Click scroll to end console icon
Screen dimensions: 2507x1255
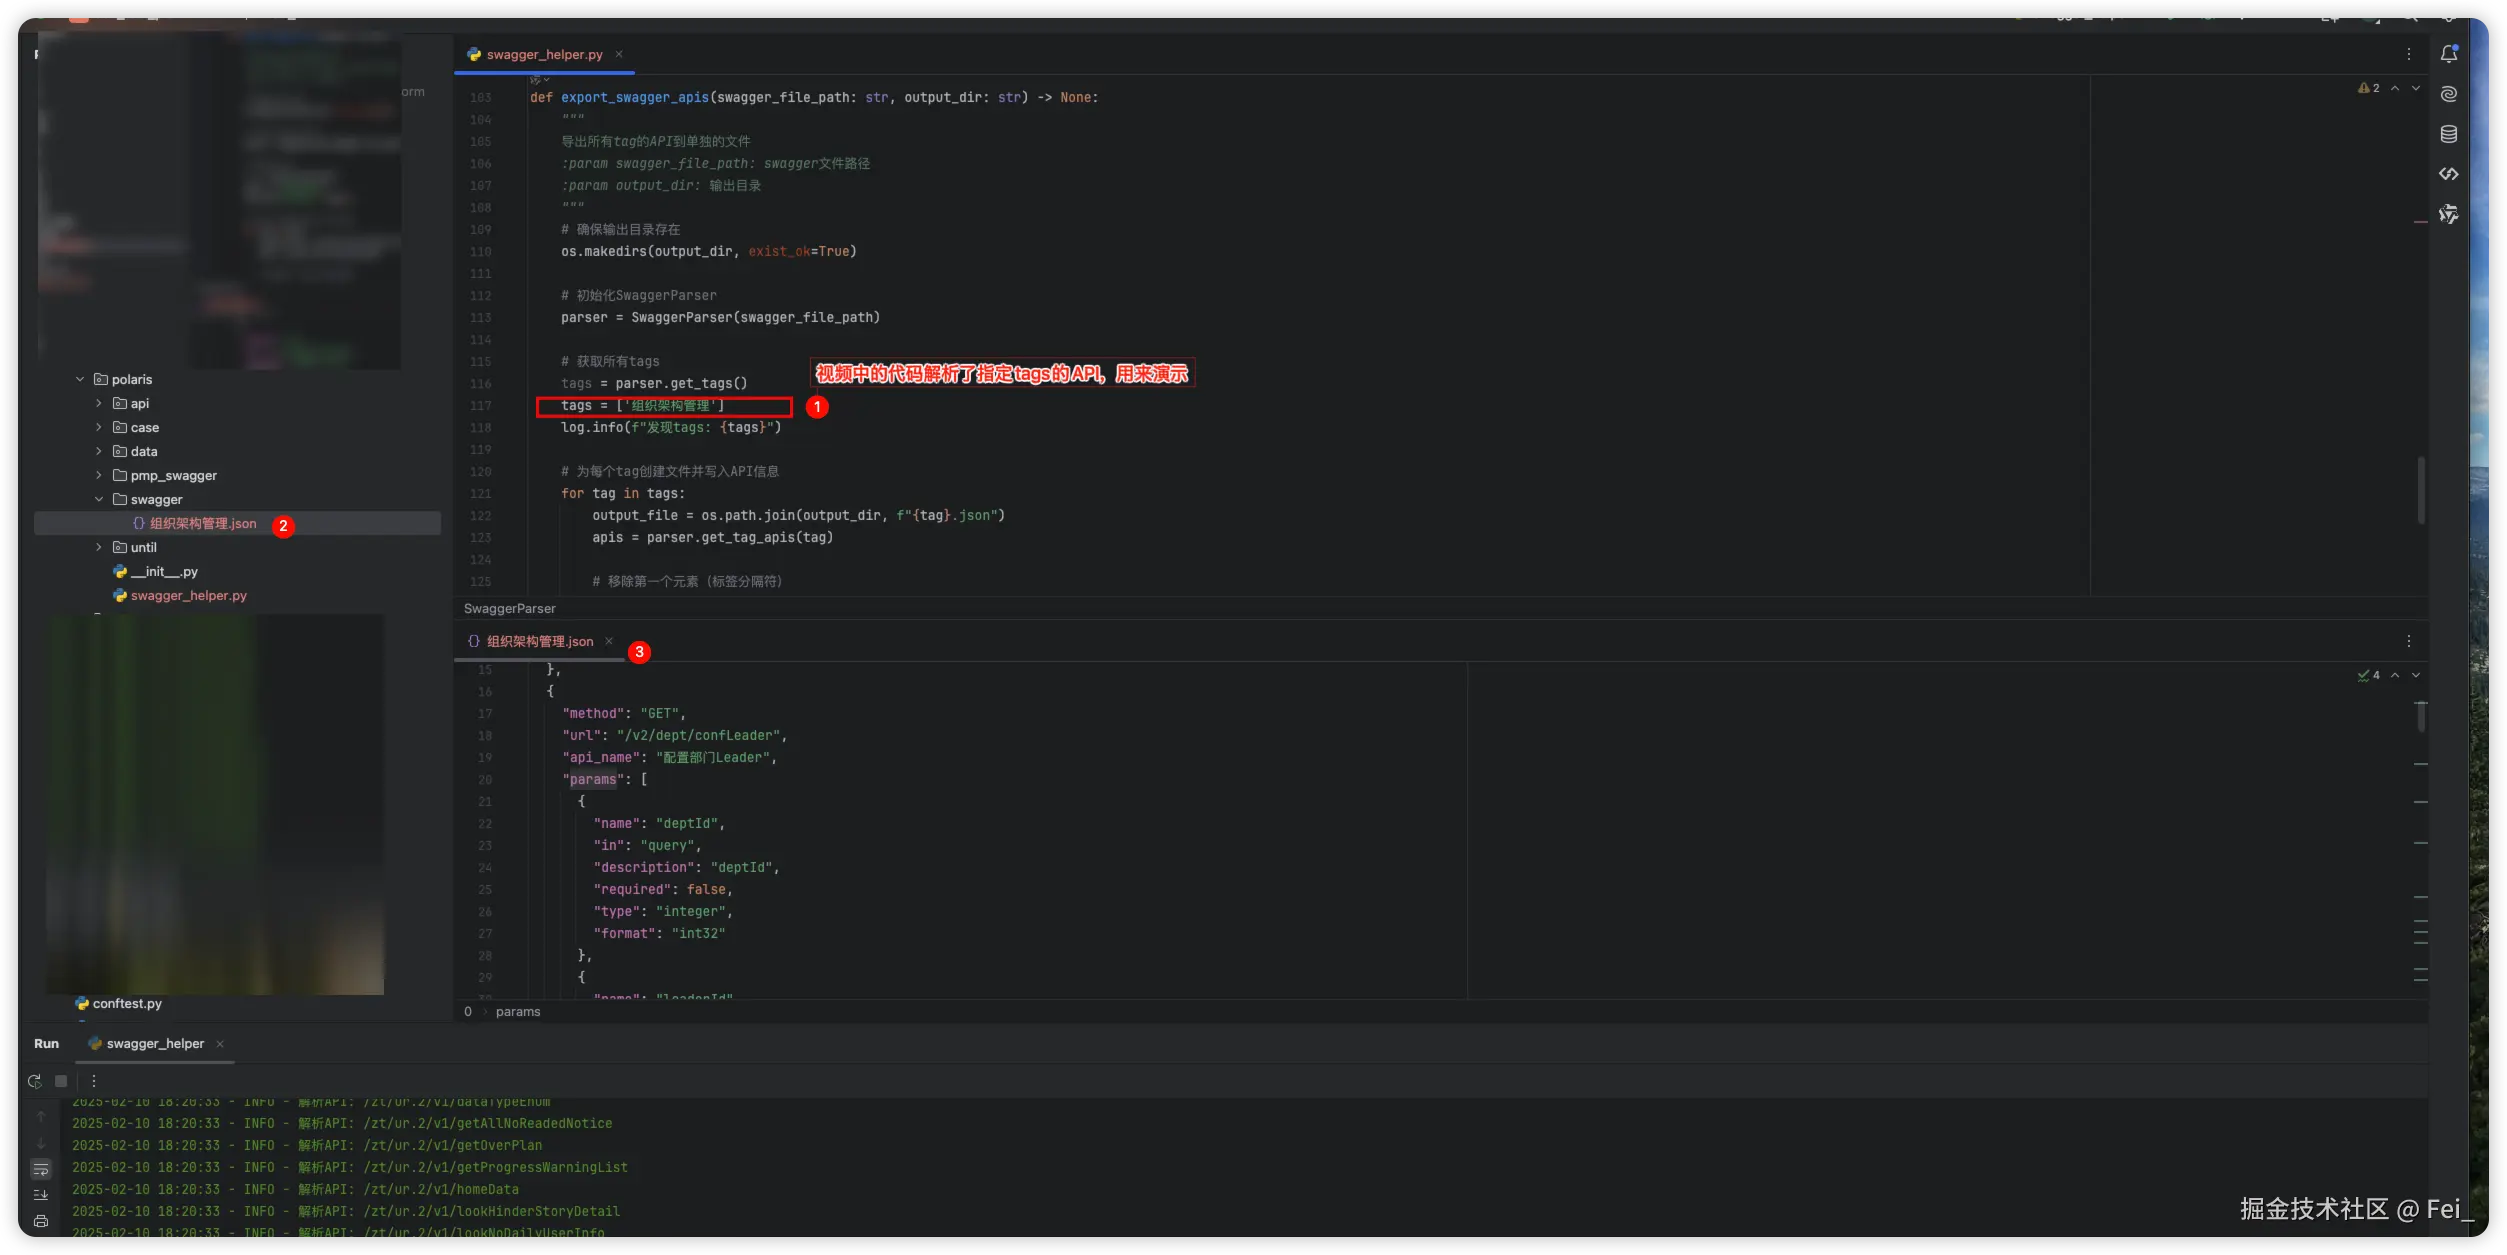41,1195
